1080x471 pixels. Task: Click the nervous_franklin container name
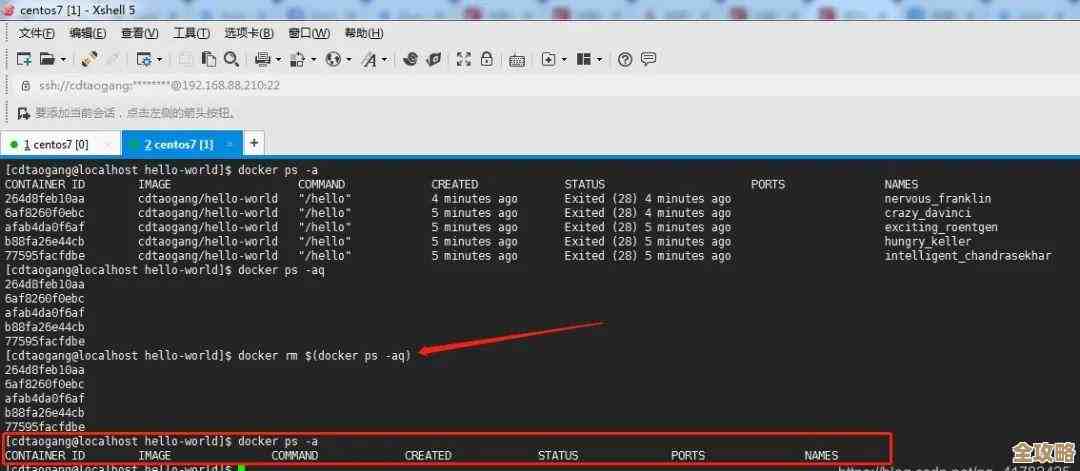pos(937,199)
